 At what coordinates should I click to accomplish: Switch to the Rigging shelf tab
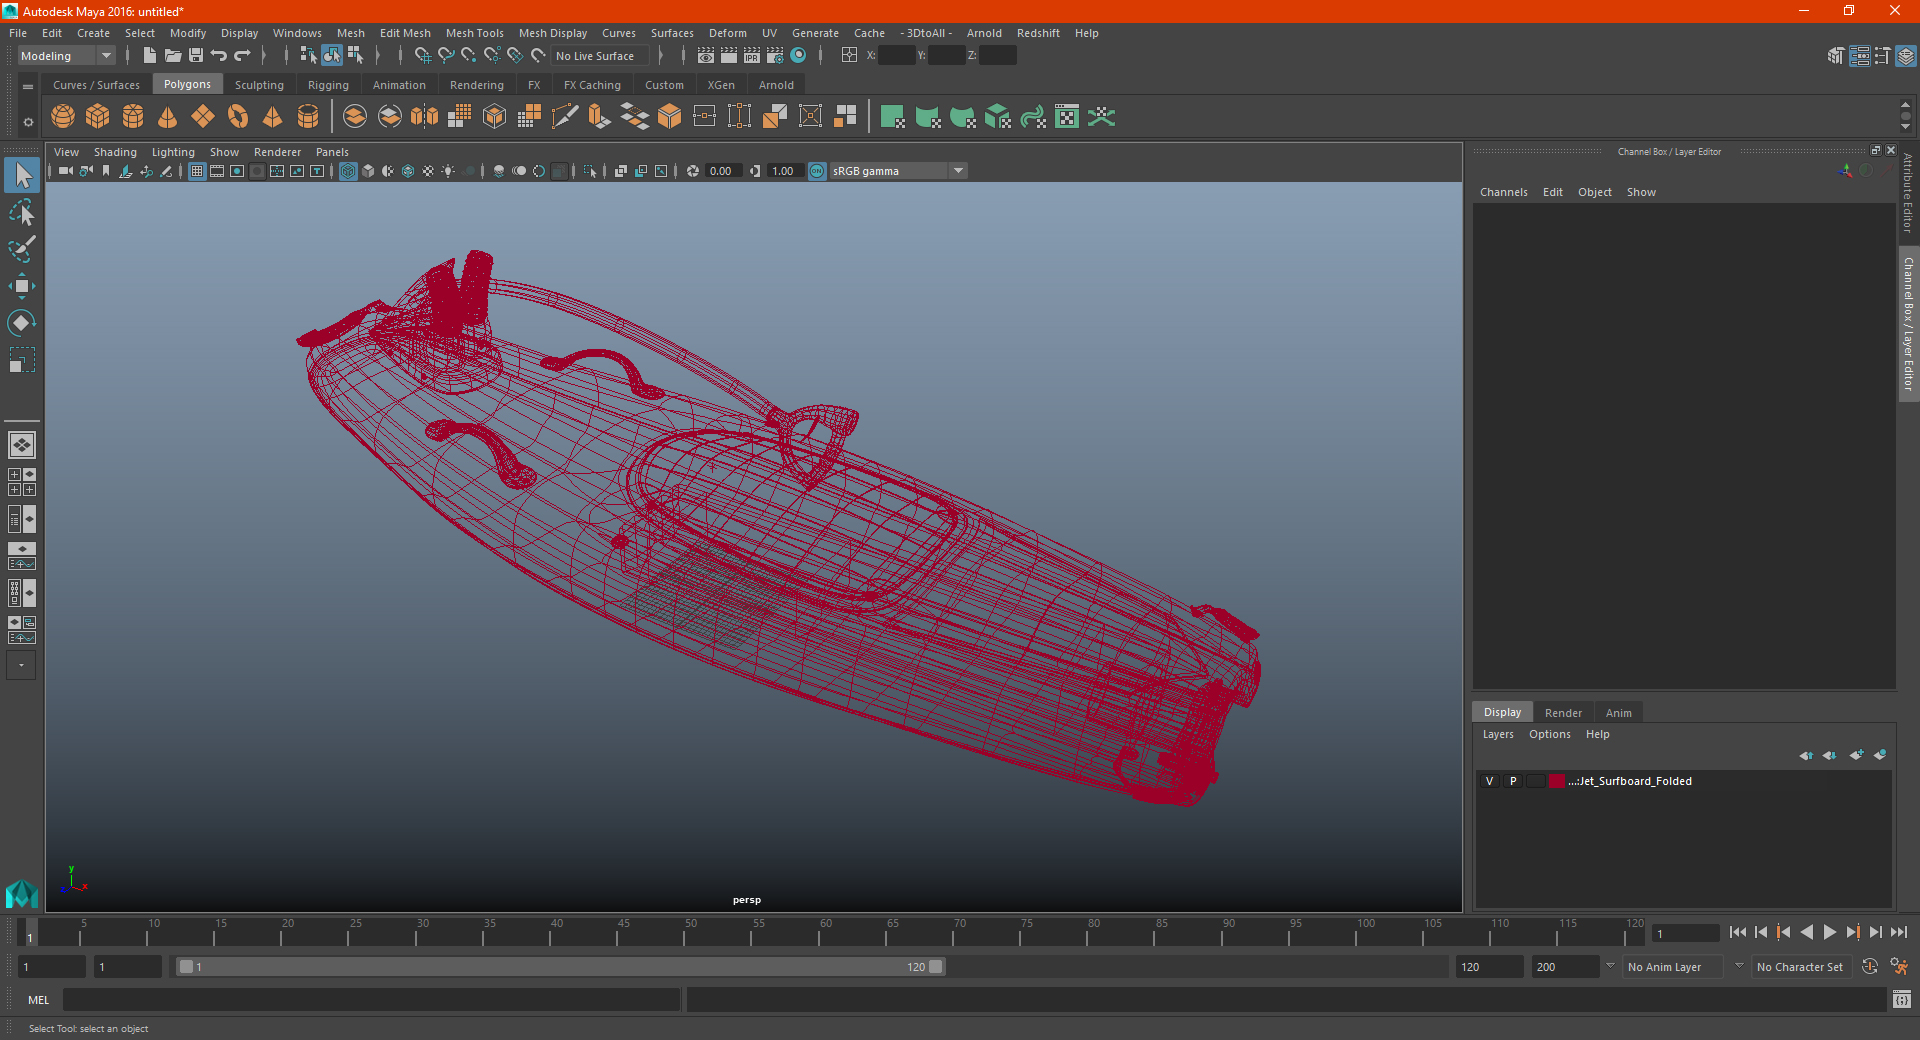(328, 85)
